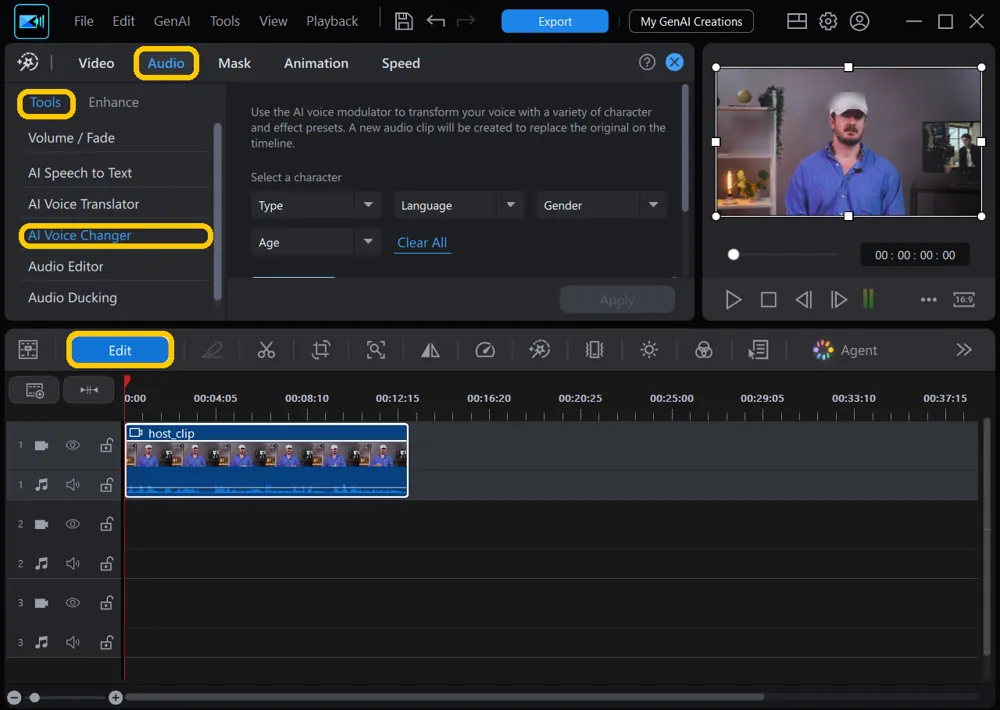Switch to the Speed tab
Viewport: 1000px width, 710px height.
point(401,63)
